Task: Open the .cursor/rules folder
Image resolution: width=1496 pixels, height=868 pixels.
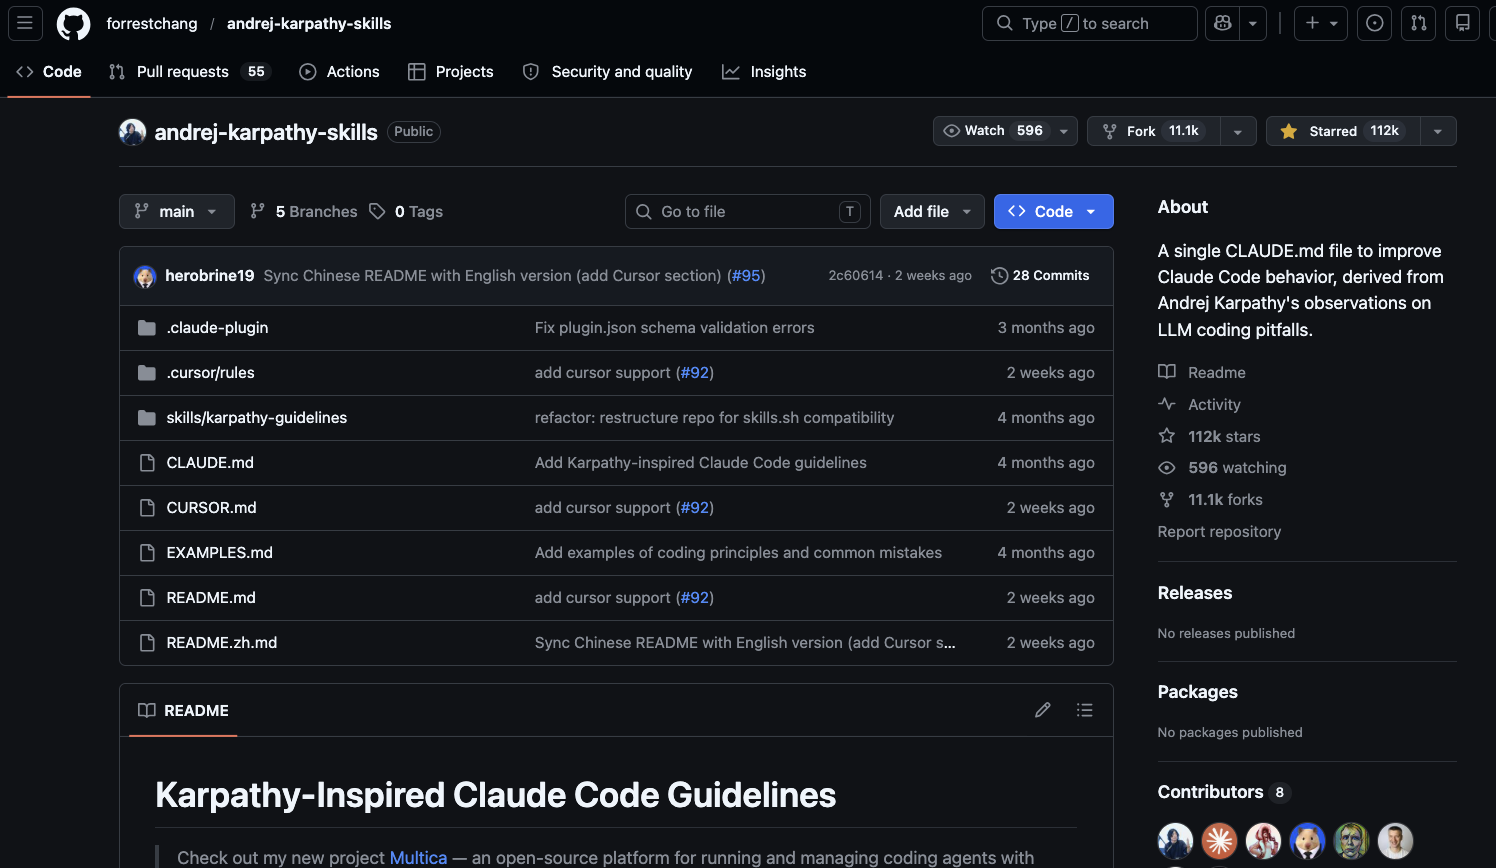Action: [210, 373]
